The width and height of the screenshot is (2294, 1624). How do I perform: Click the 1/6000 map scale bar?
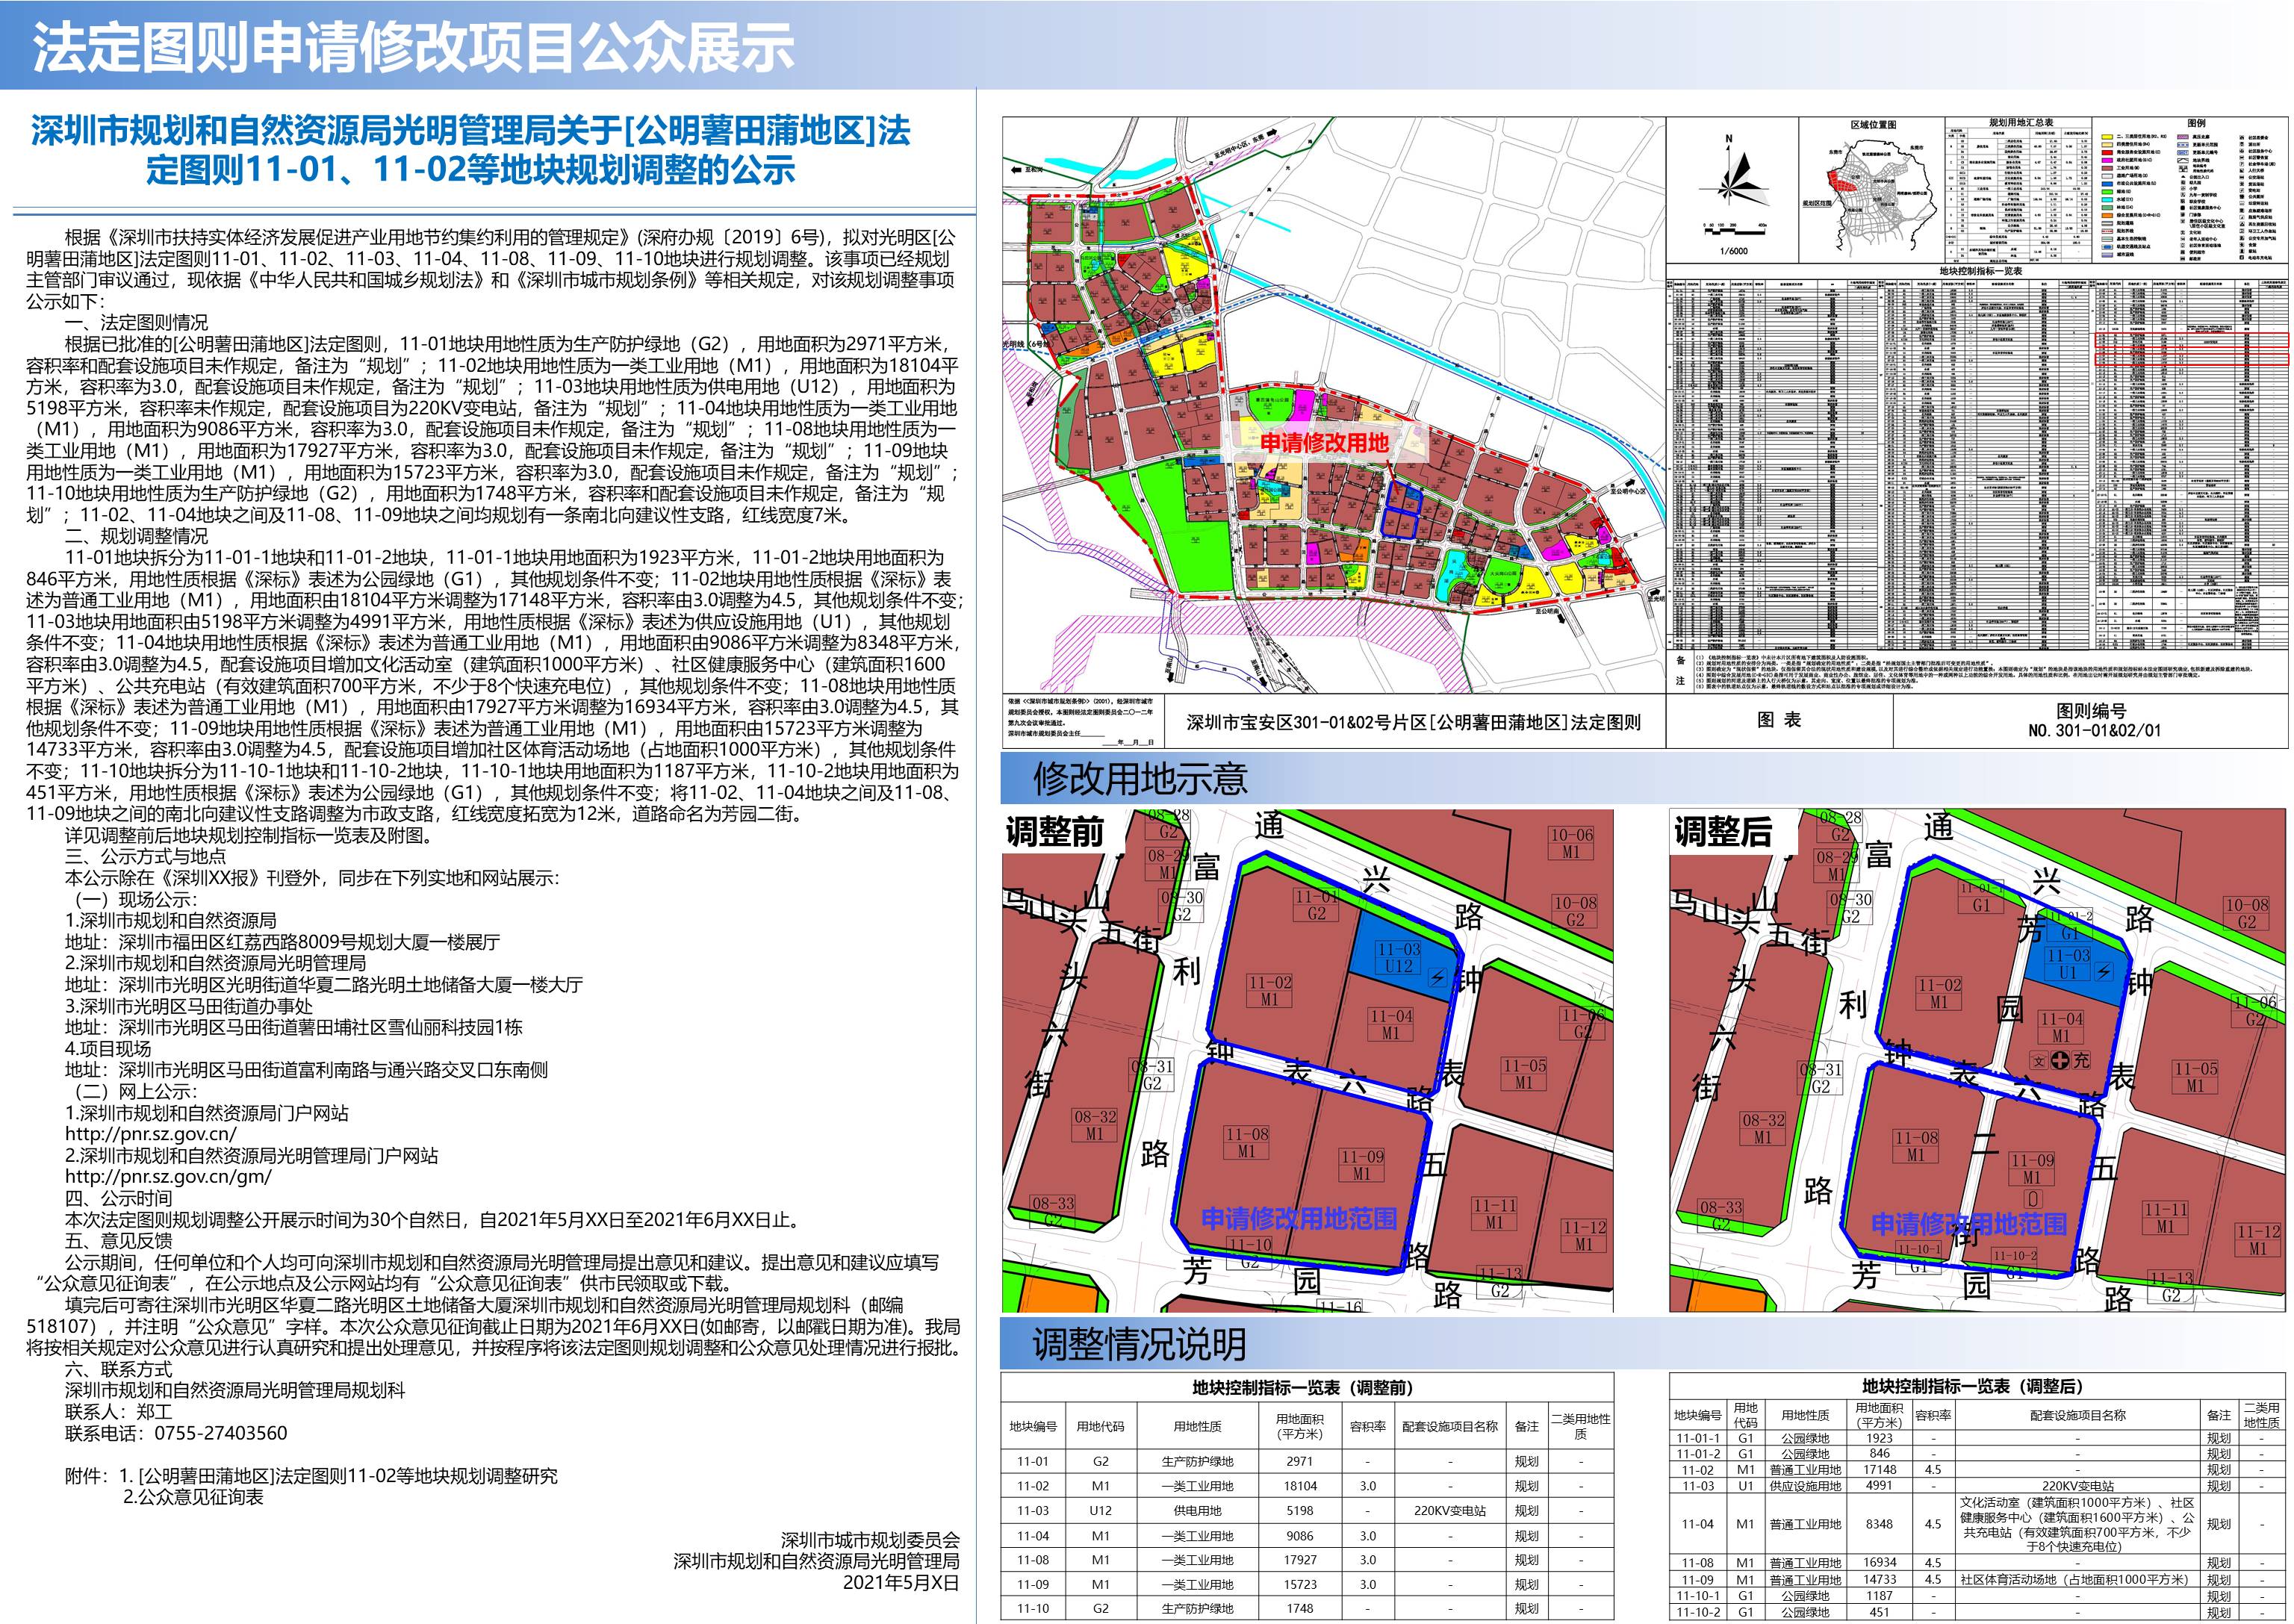coord(1733,231)
